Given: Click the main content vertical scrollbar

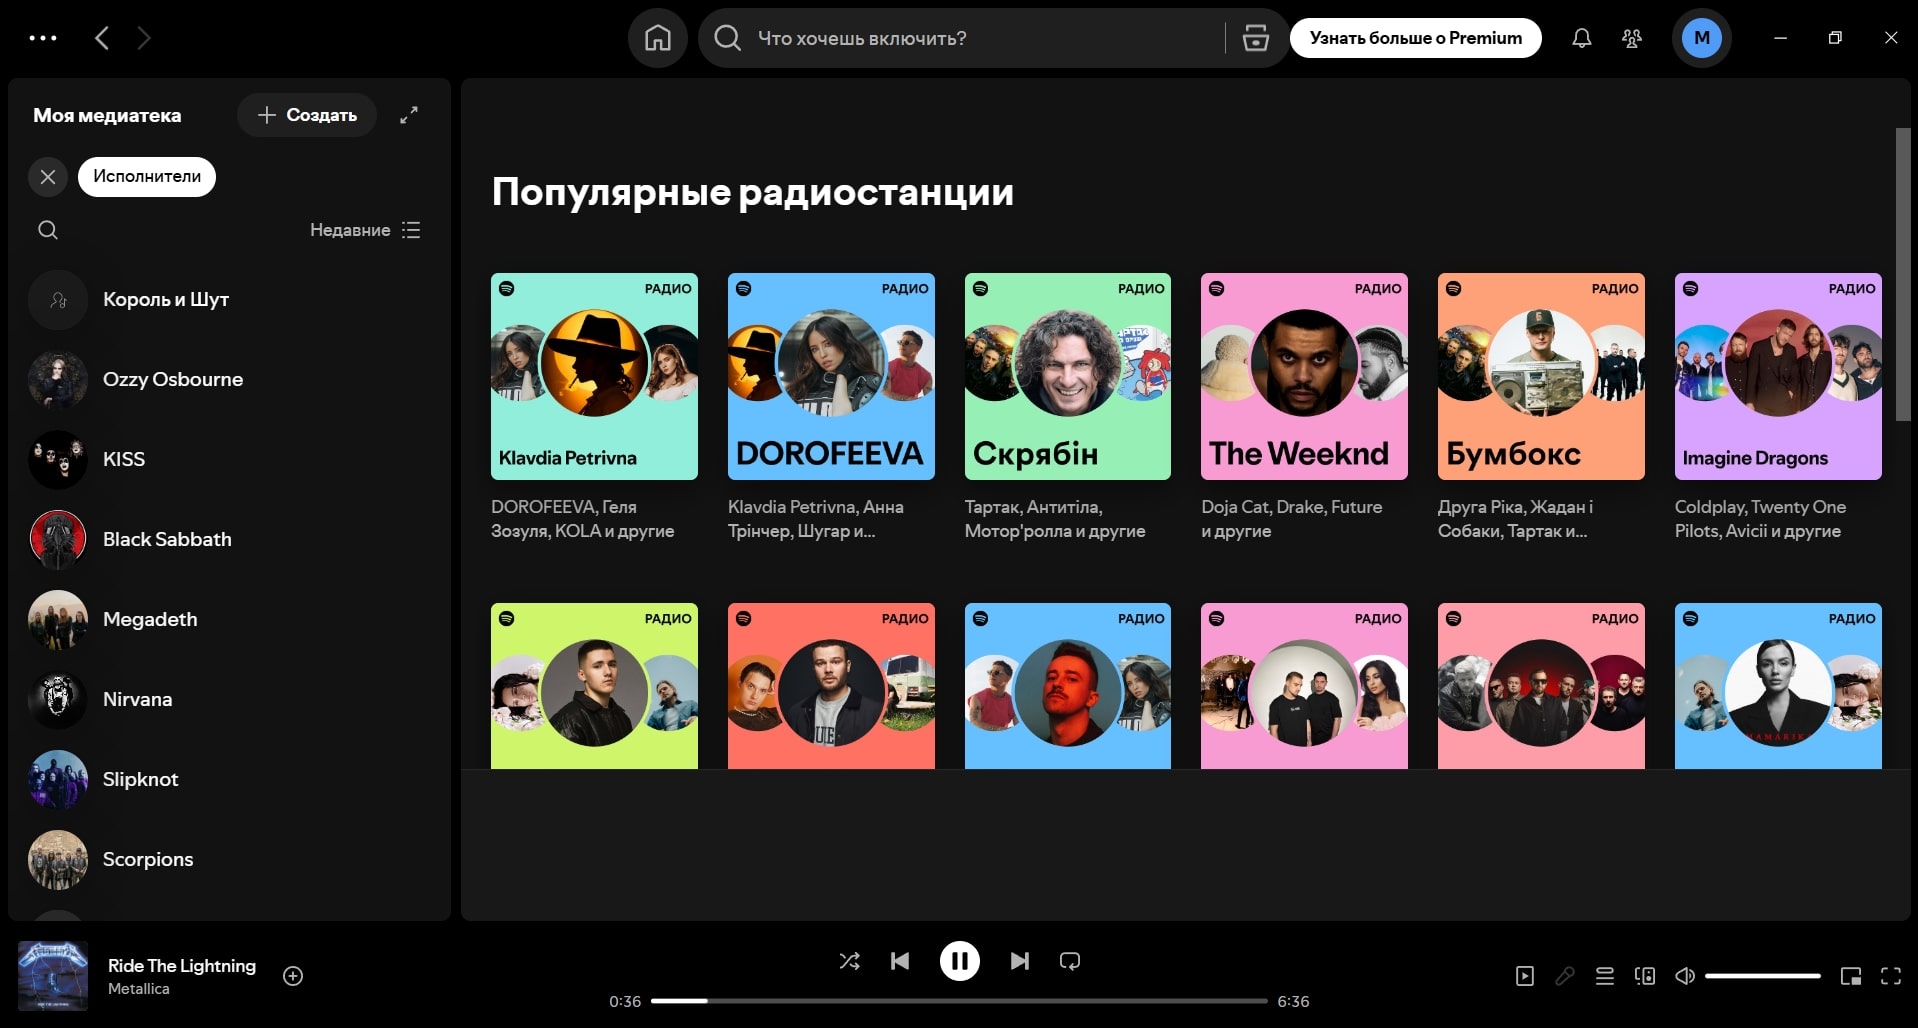Looking at the screenshot, I should [1903, 275].
